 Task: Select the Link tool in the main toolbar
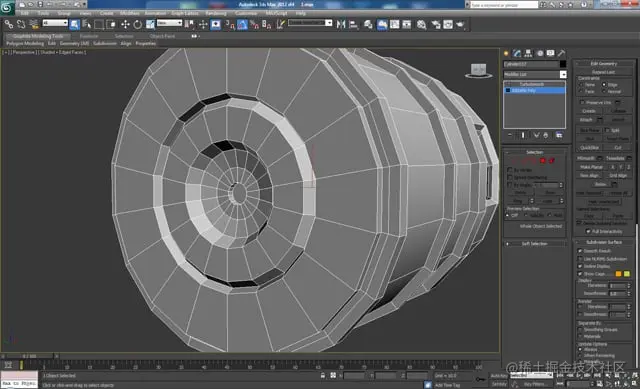click(x=9, y=24)
